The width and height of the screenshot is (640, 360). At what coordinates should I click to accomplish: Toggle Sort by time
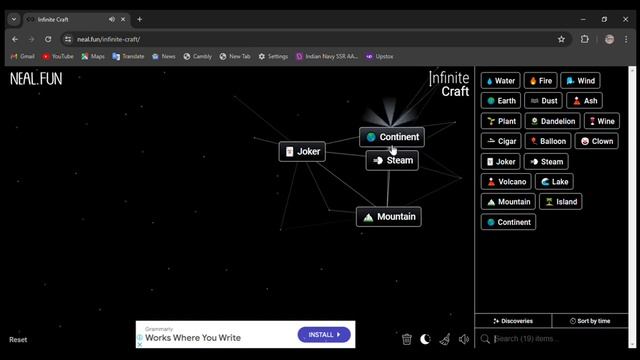click(590, 321)
